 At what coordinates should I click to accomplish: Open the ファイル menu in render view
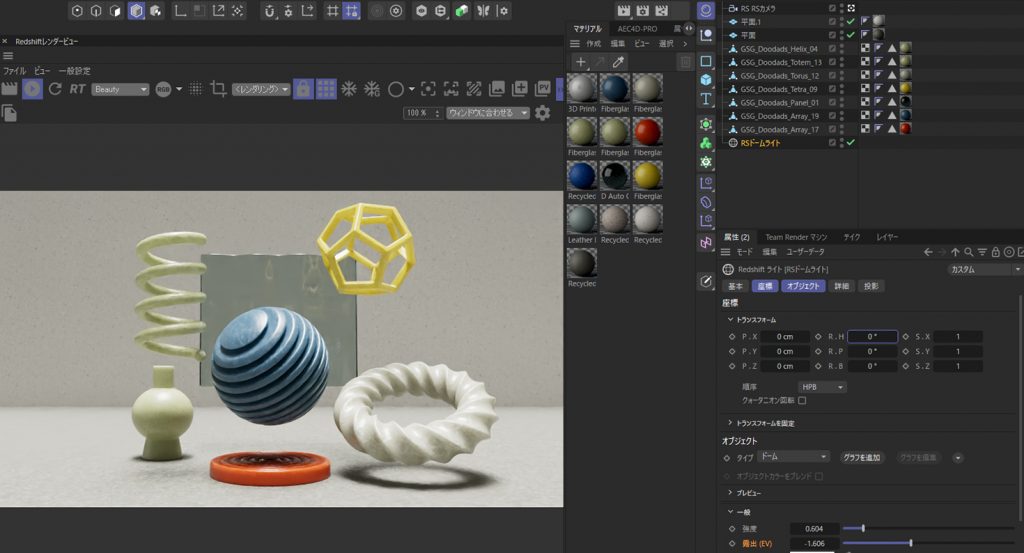[14, 71]
